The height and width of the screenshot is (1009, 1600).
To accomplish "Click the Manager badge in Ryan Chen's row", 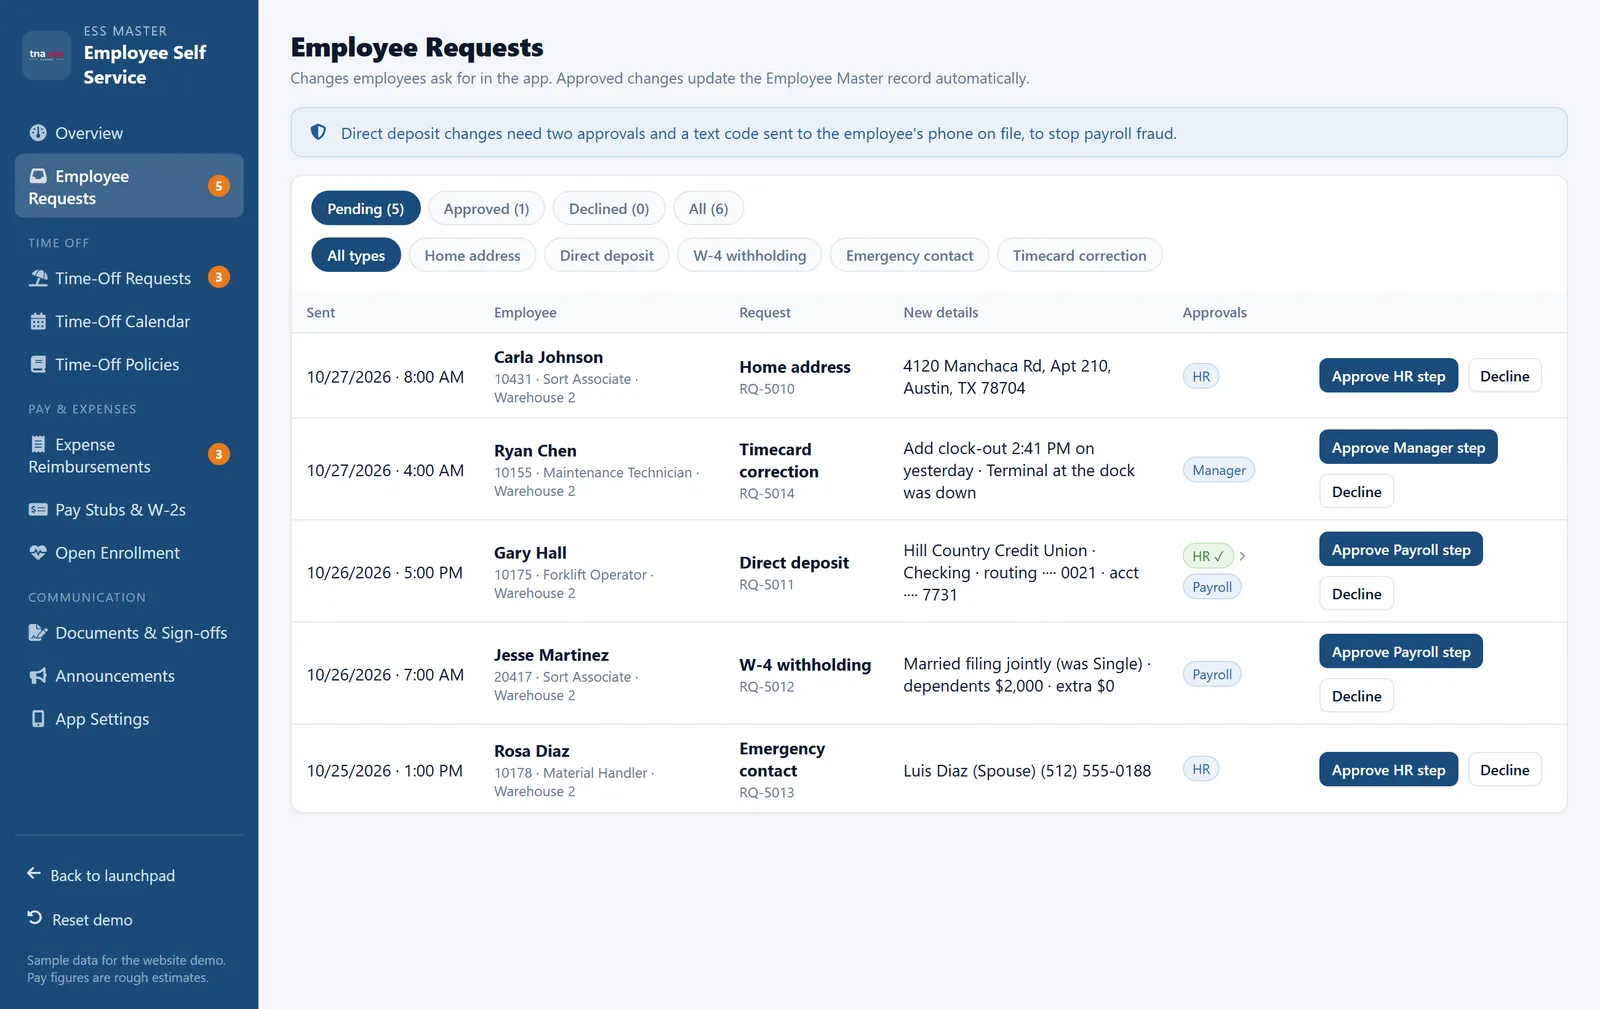I will click(1219, 470).
